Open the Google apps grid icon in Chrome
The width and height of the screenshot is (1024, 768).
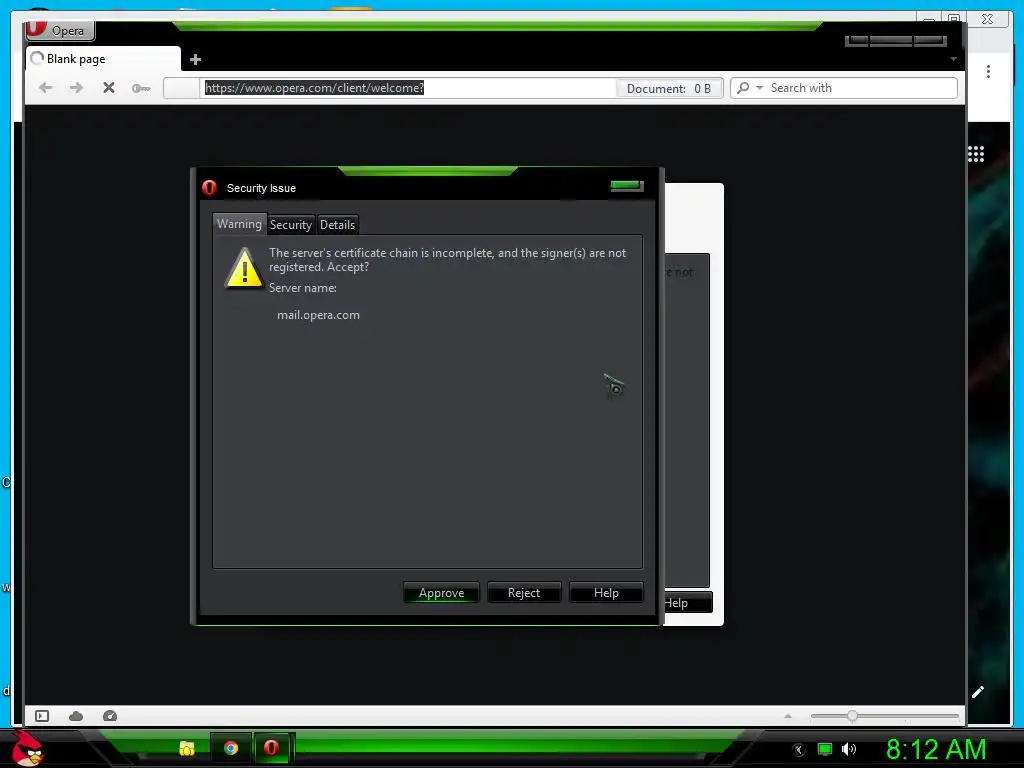click(976, 154)
